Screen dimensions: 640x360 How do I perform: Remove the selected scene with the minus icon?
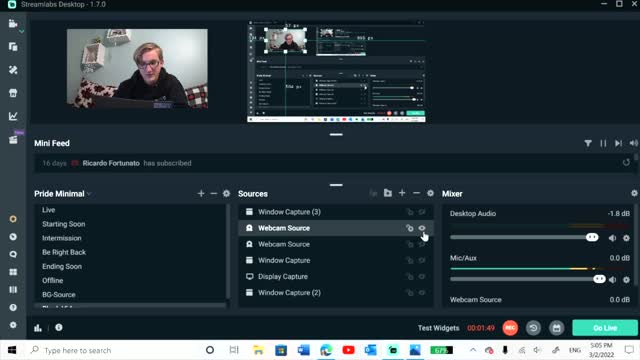tap(213, 193)
